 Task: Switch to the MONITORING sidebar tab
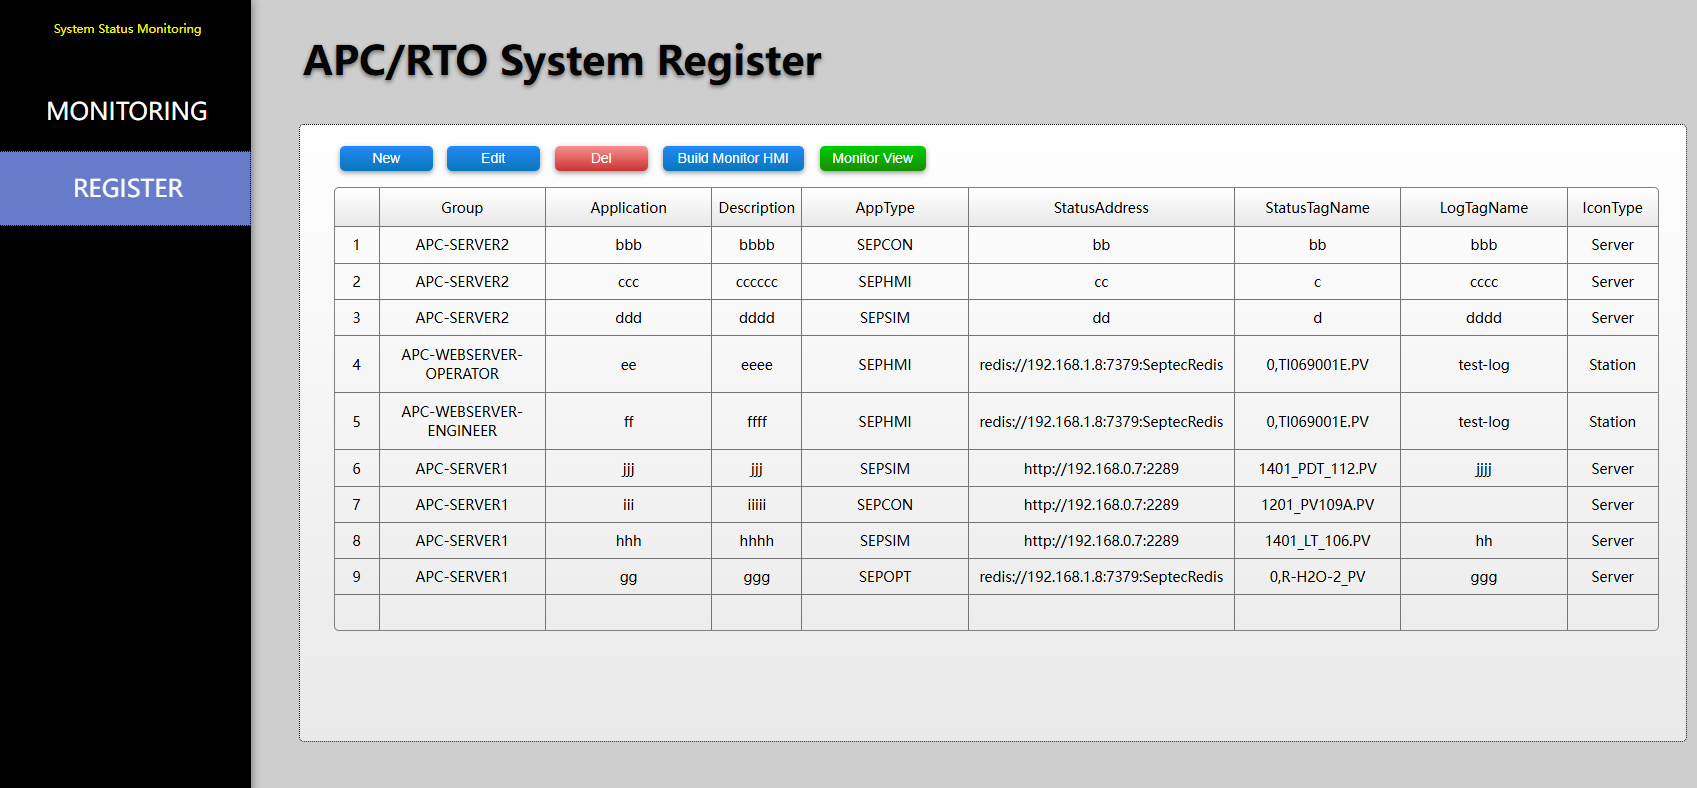(127, 111)
